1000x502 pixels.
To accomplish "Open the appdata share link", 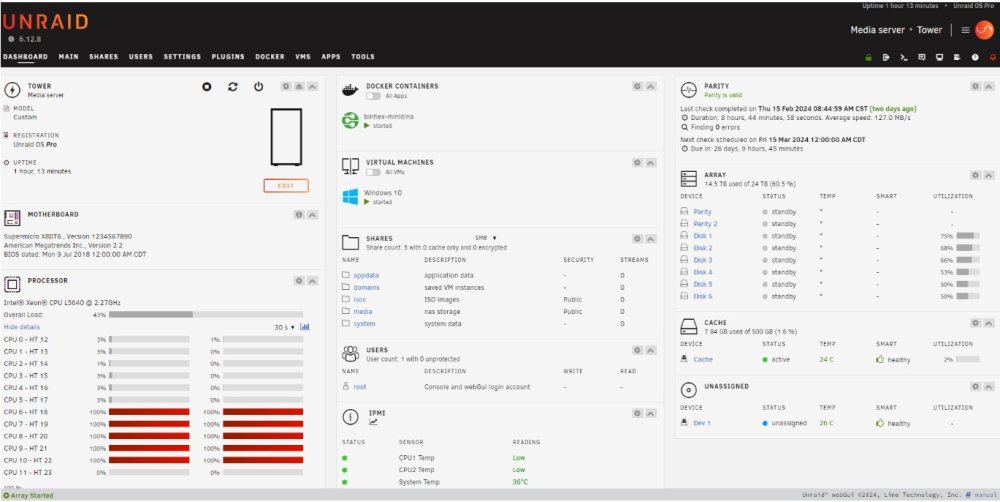I will coord(366,276).
